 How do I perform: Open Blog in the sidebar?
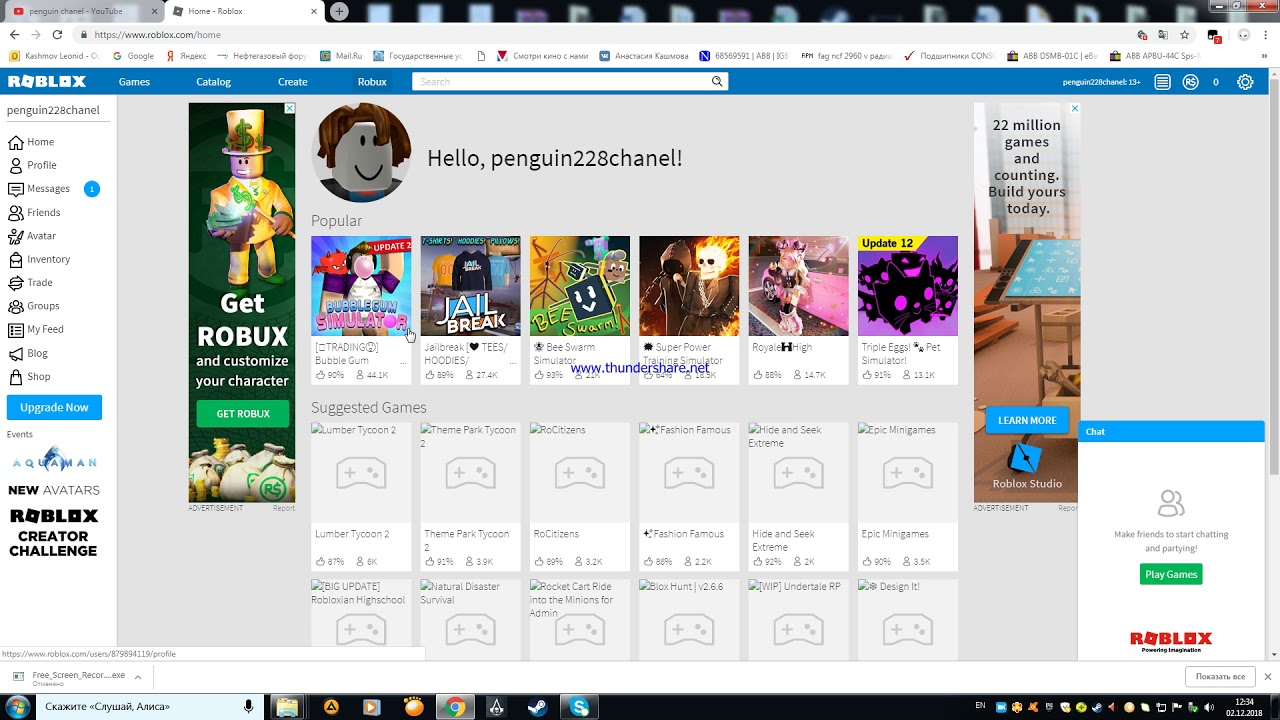[37, 353]
